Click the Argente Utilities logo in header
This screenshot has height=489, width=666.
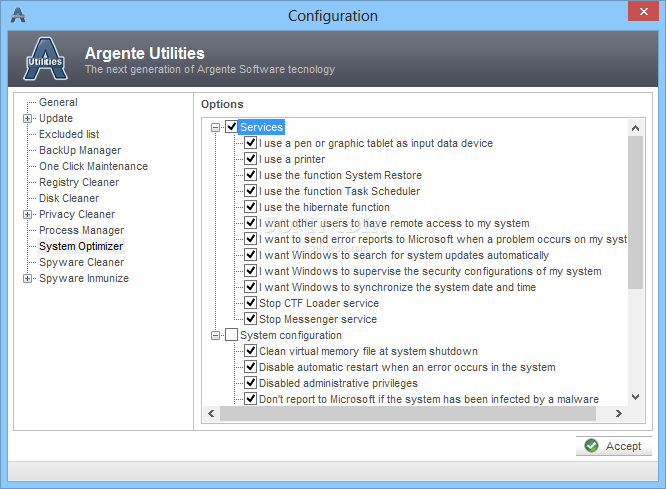tap(45, 59)
